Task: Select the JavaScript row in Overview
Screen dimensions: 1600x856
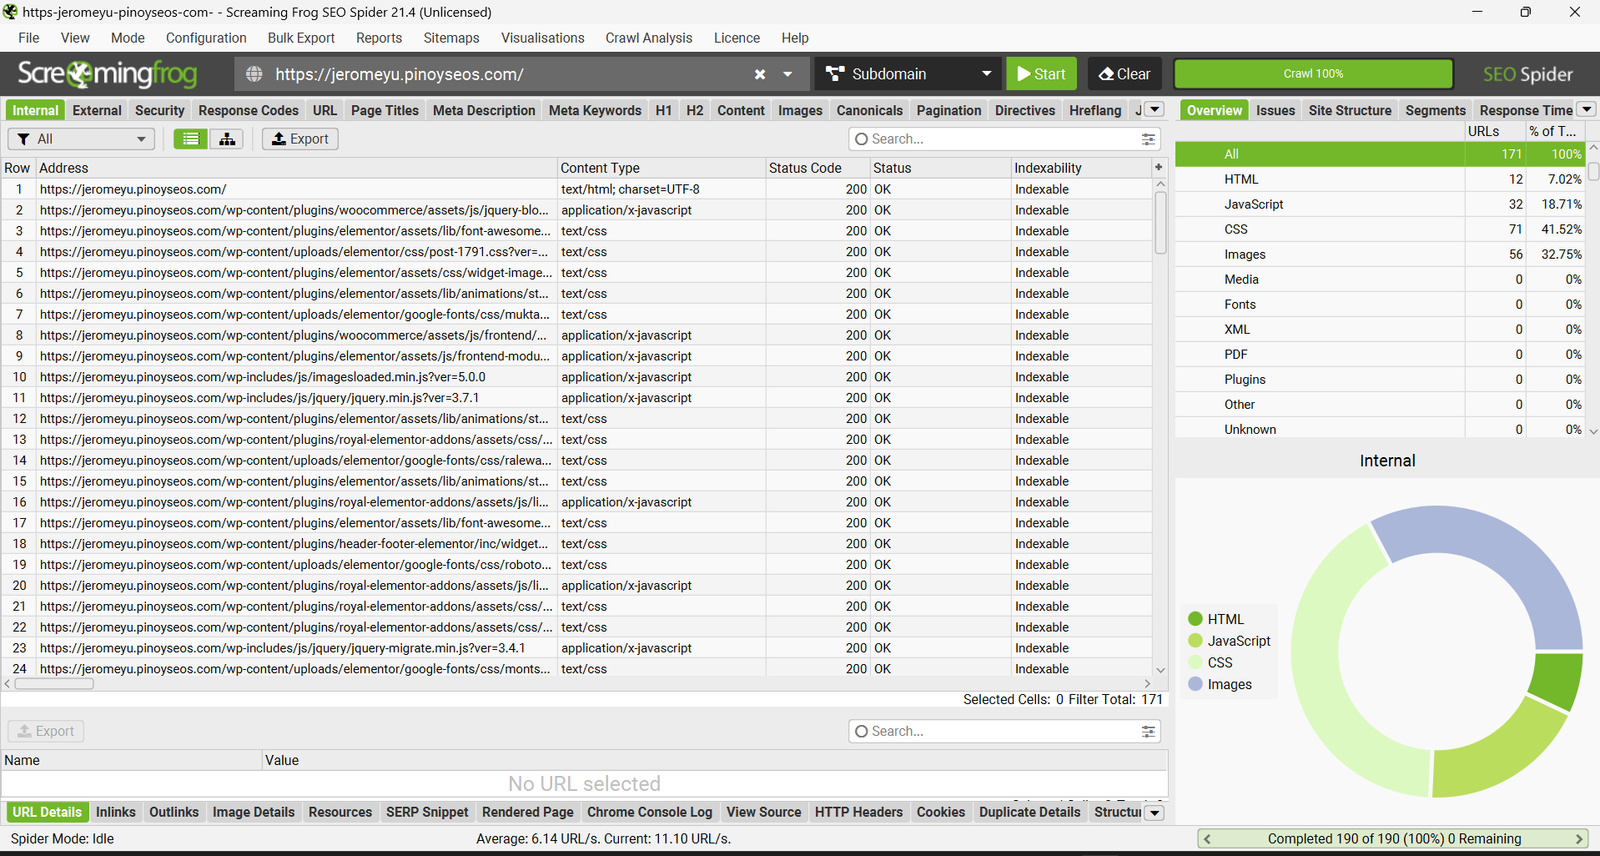Action: tap(1381, 204)
